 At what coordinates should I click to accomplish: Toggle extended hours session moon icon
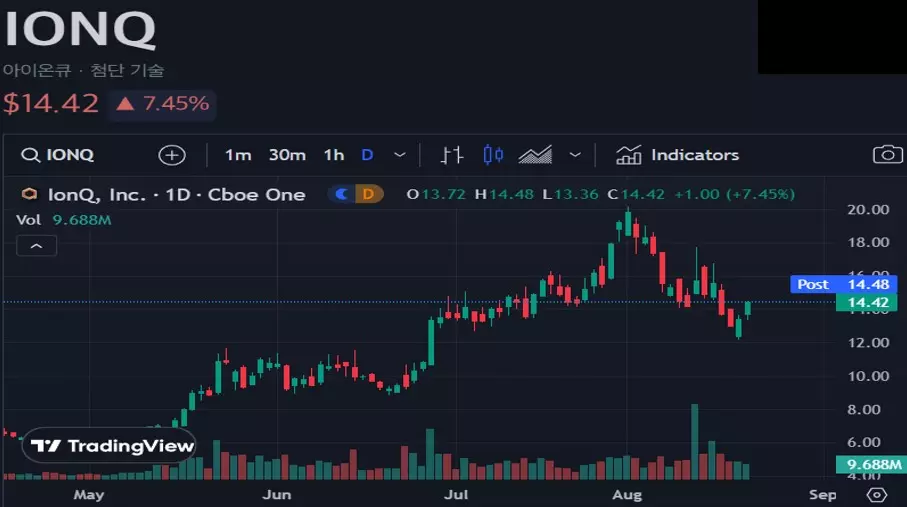pyautogui.click(x=342, y=194)
